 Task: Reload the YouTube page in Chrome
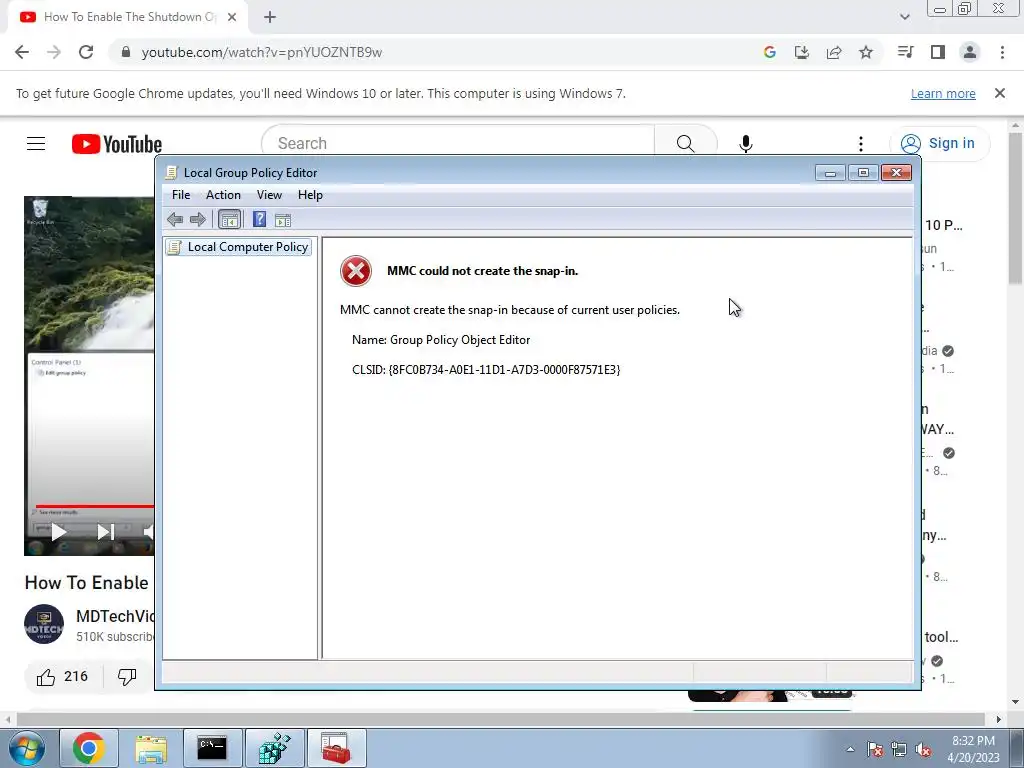click(x=86, y=52)
